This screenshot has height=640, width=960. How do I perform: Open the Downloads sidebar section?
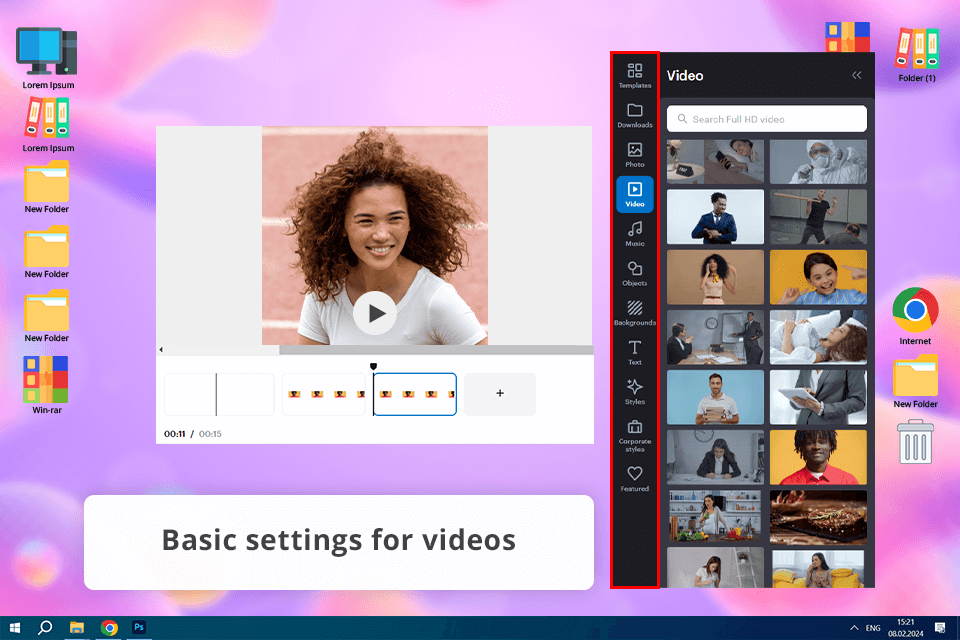634,115
